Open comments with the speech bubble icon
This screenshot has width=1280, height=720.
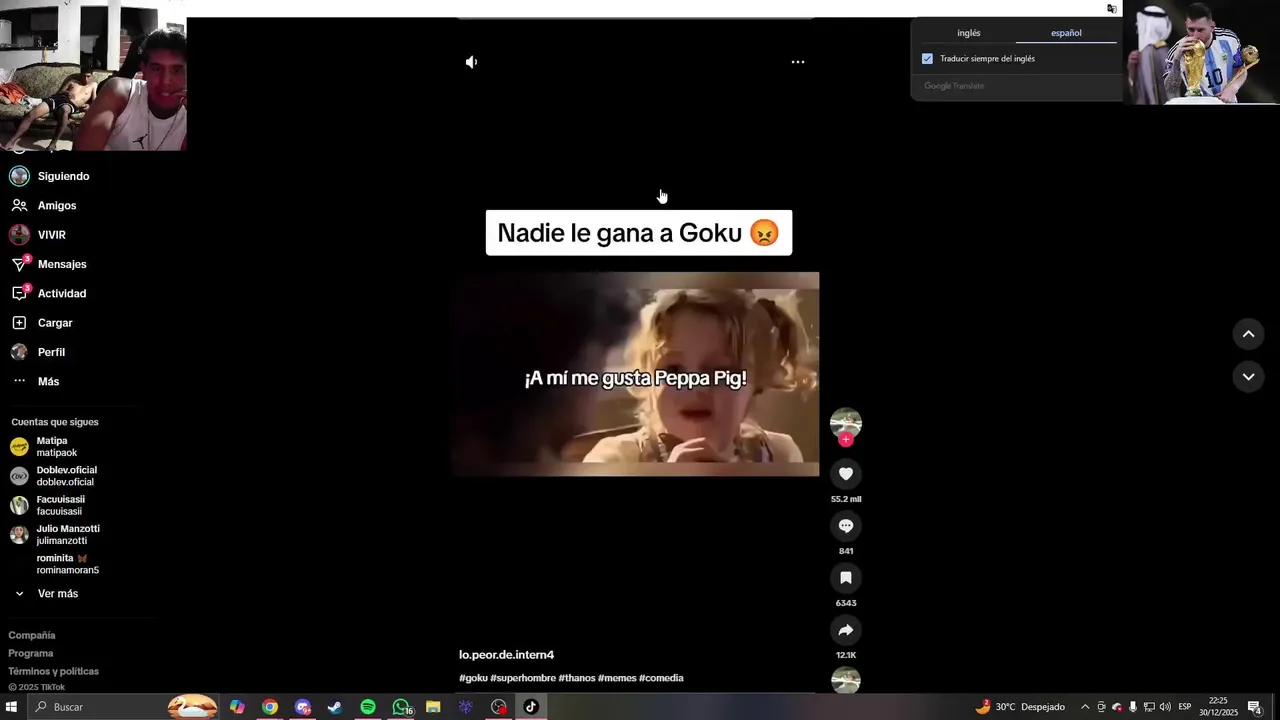846,526
